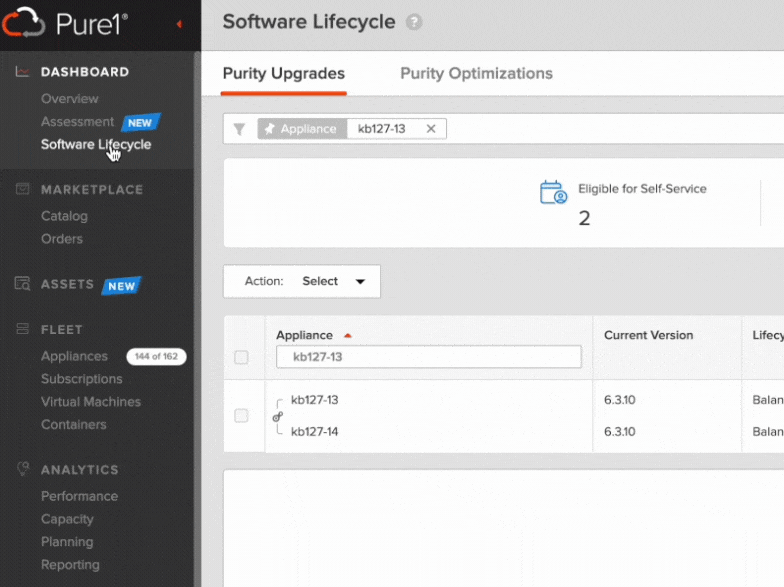784x587 pixels.
Task: Collapse the sidebar with the red arrow
Action: click(179, 24)
